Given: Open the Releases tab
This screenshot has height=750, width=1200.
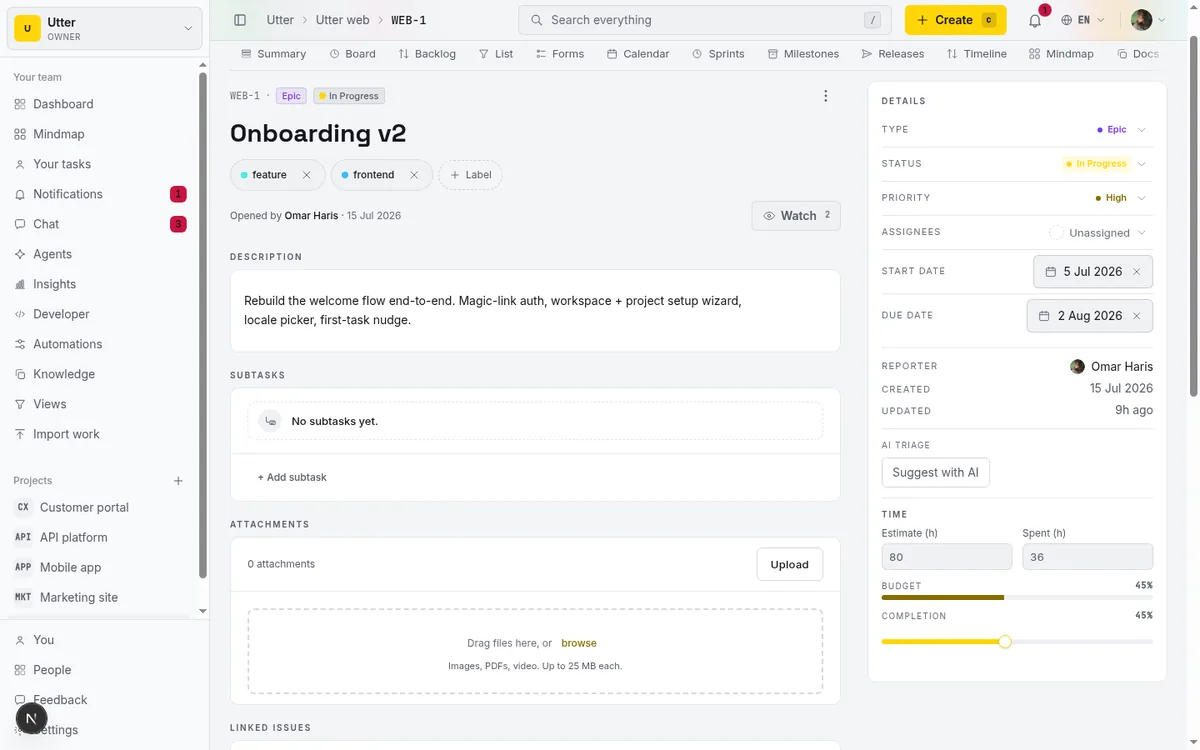Looking at the screenshot, I should 893,54.
